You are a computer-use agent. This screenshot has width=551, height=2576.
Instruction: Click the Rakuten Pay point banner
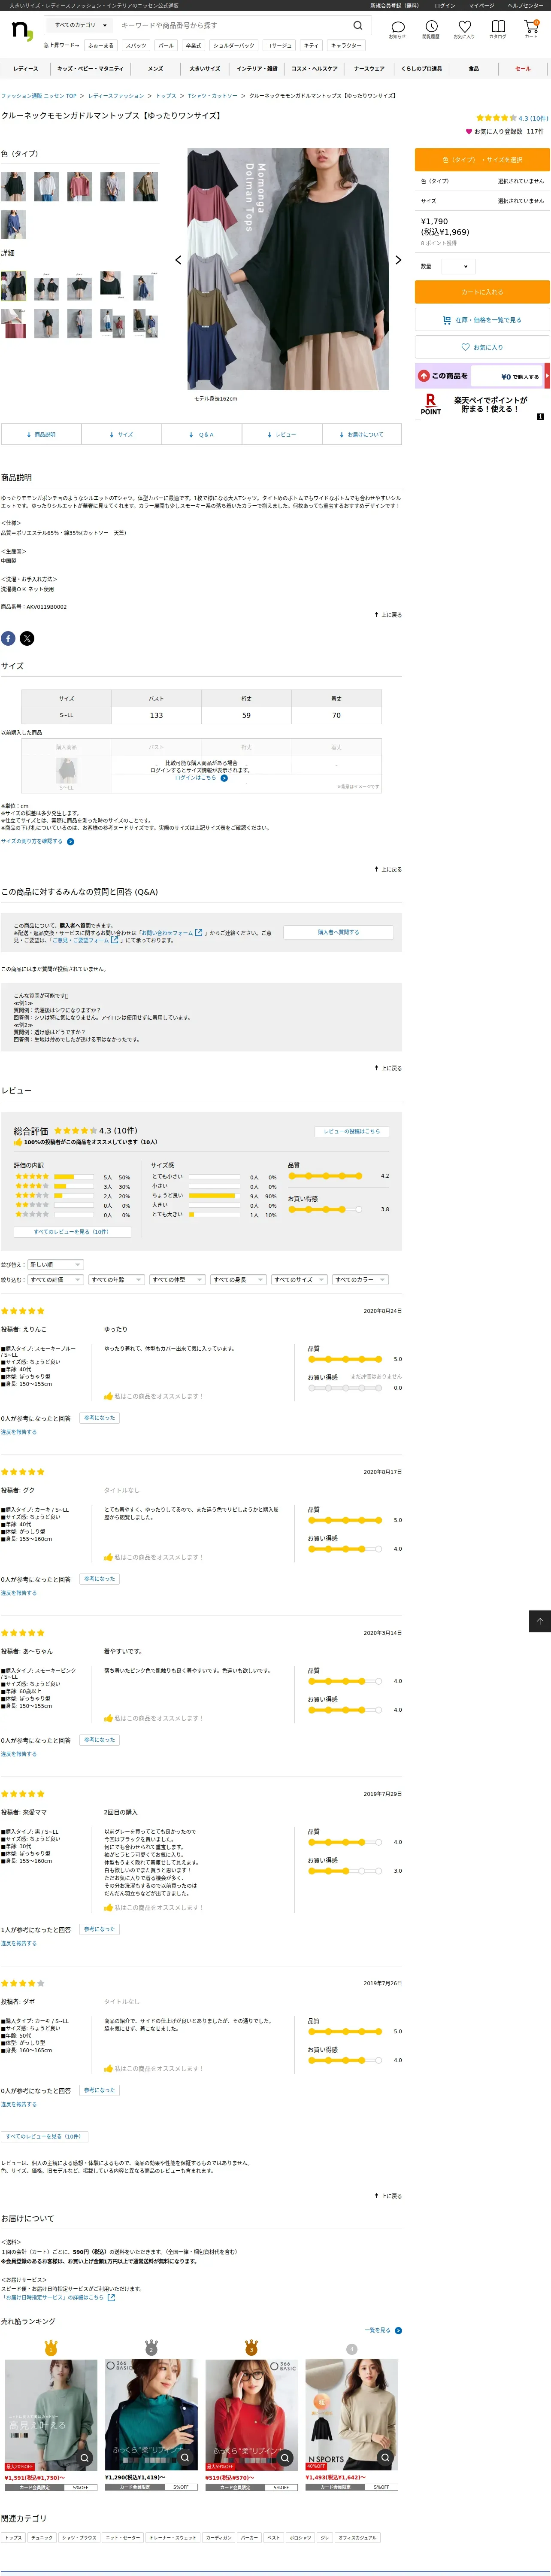[482, 404]
